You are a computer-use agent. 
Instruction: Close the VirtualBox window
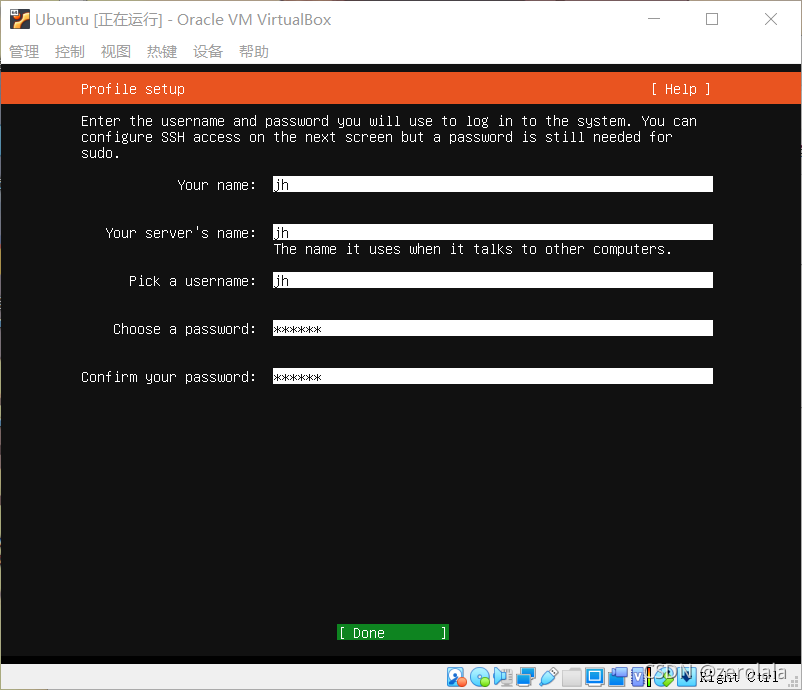click(x=771, y=19)
